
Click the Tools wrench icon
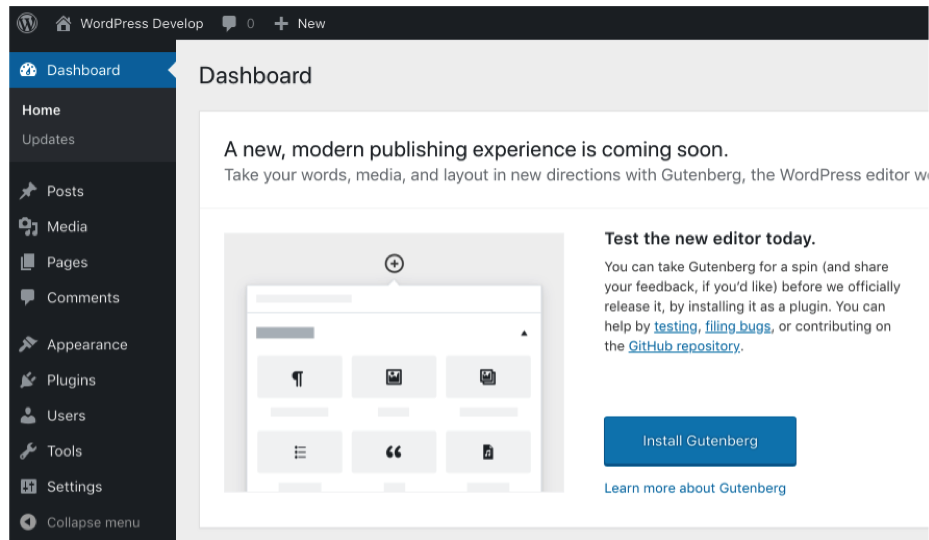[x=28, y=451]
